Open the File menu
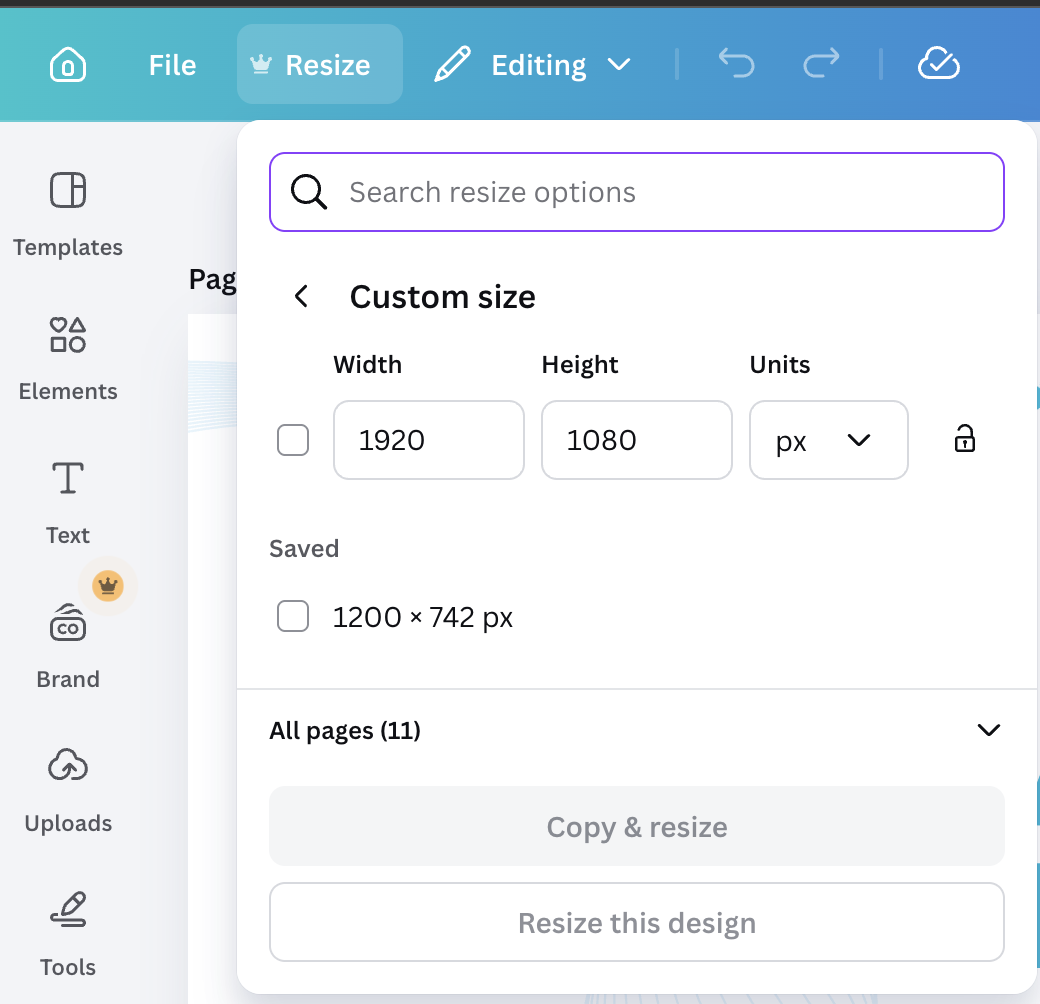Viewport: 1040px width, 1004px height. point(172,65)
